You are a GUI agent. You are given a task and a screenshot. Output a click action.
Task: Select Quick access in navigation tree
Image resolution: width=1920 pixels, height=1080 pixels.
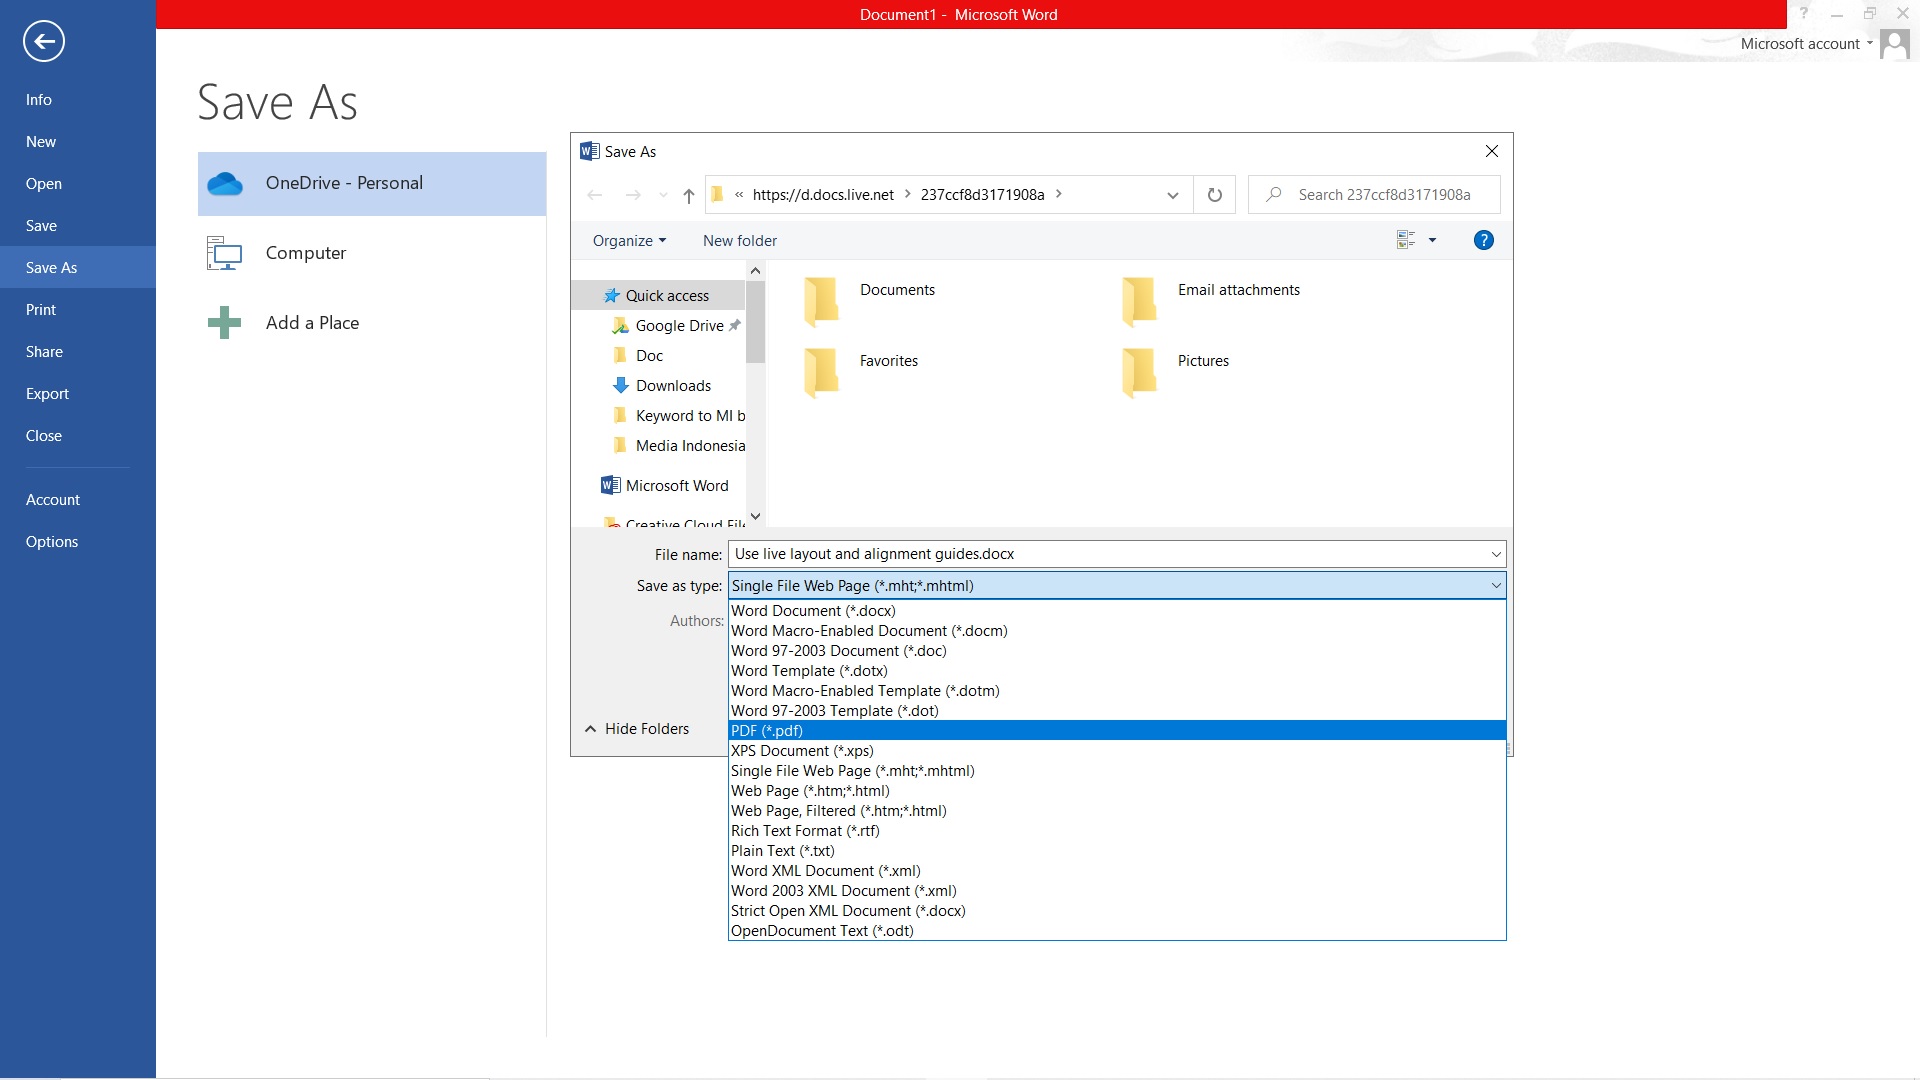[x=658, y=296]
